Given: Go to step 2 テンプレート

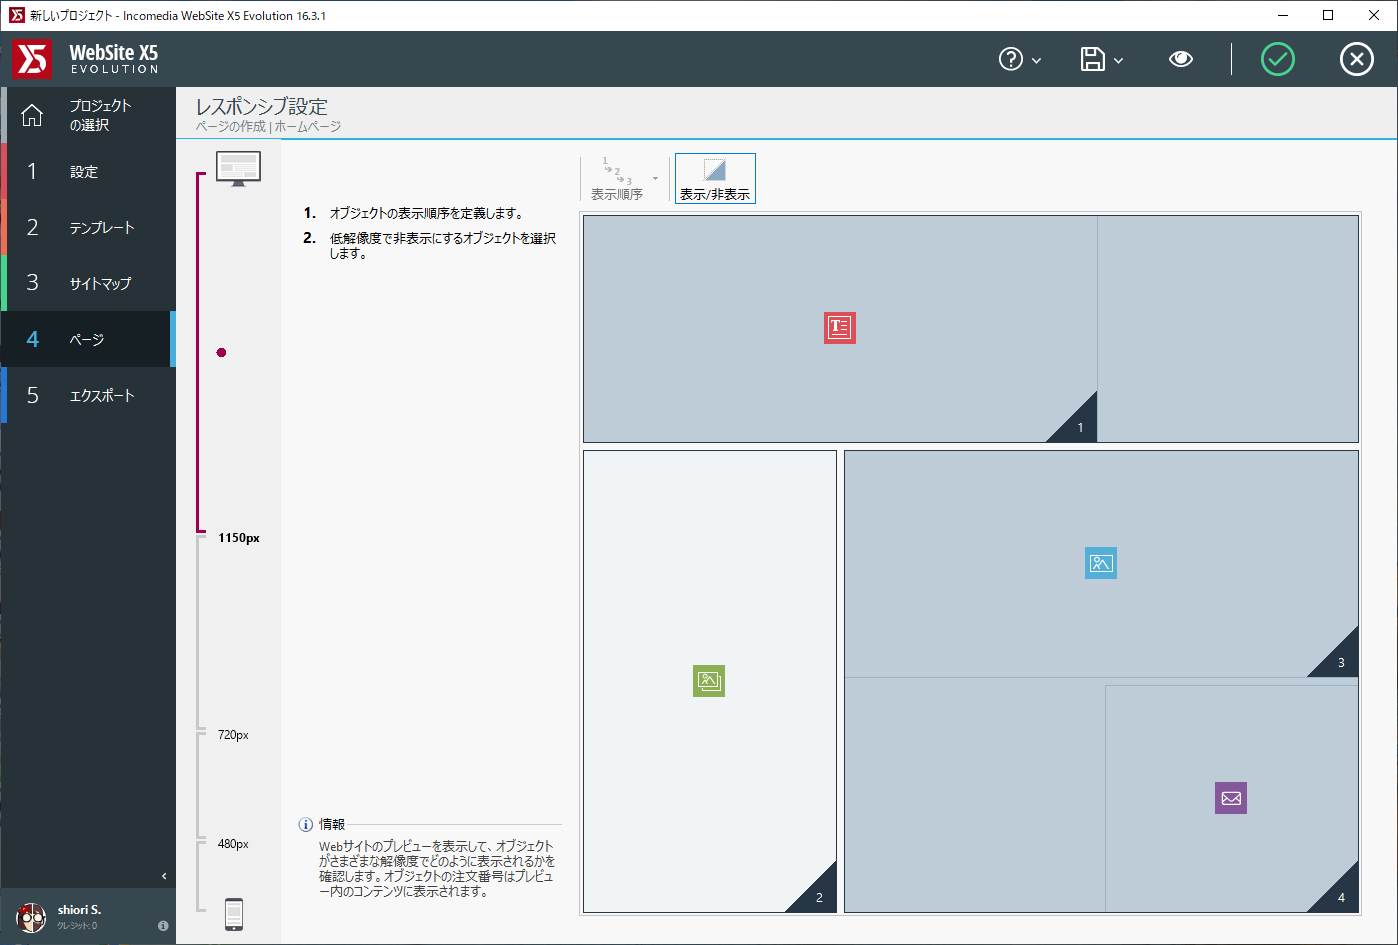Looking at the screenshot, I should (88, 228).
